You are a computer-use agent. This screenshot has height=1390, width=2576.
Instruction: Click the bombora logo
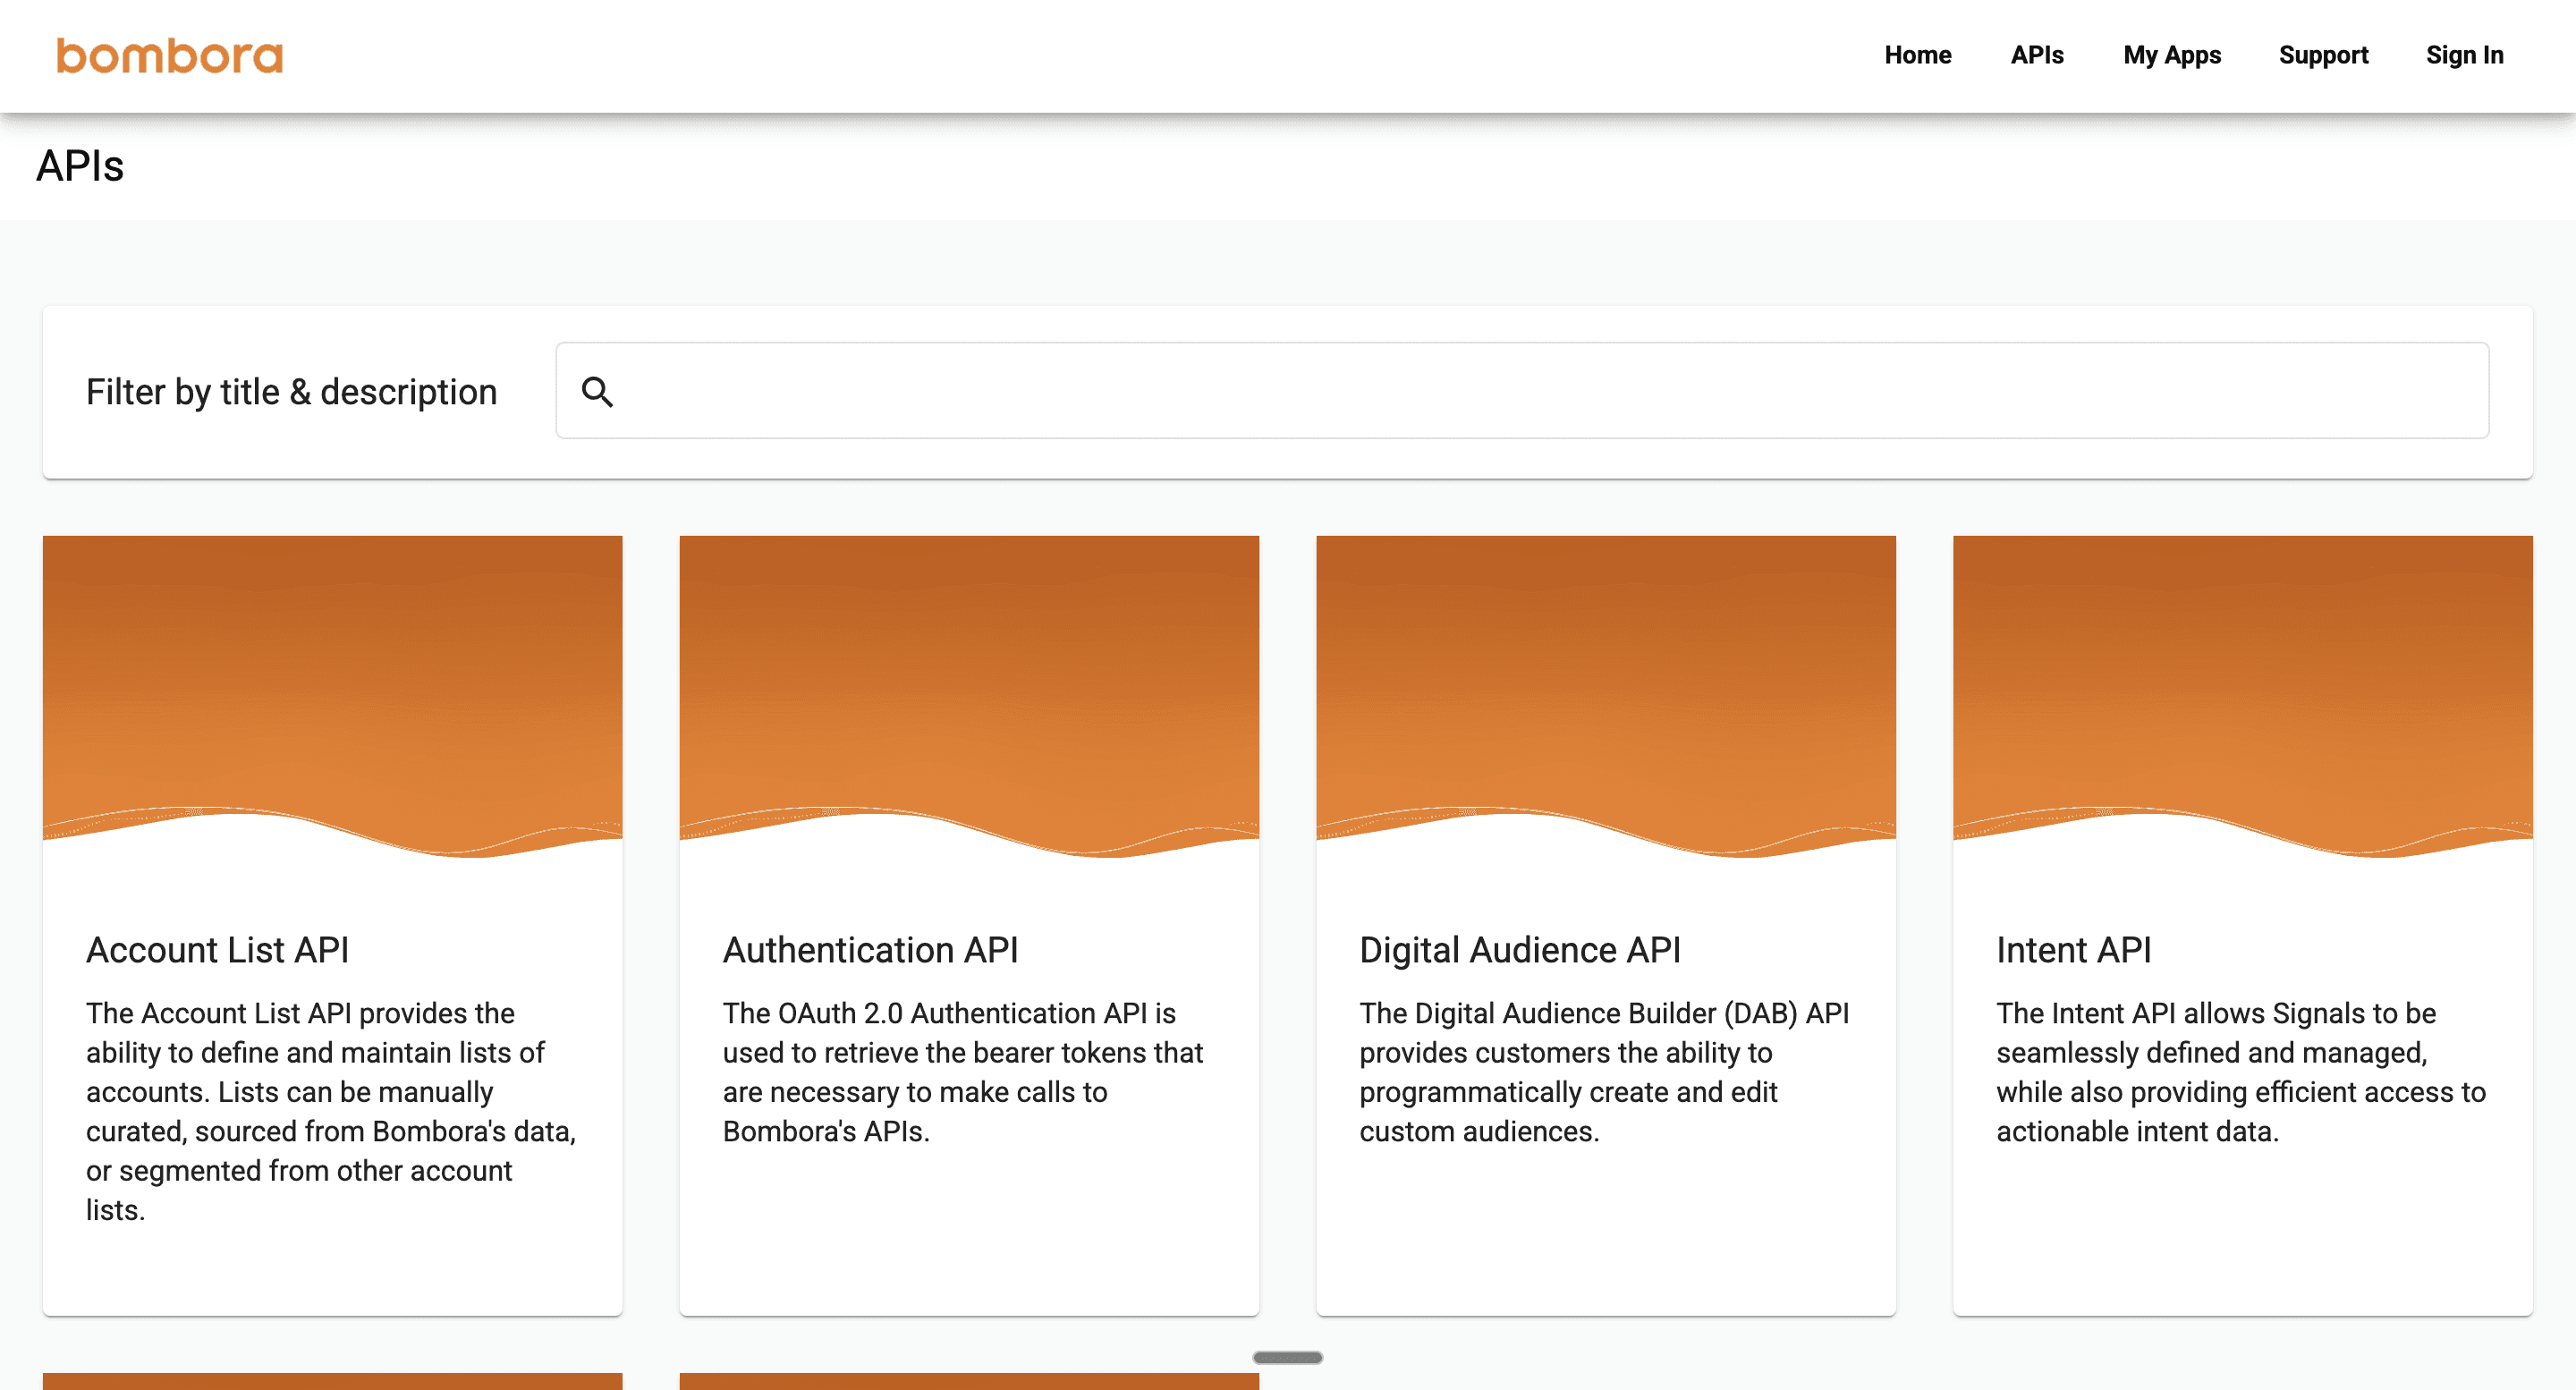click(x=169, y=56)
